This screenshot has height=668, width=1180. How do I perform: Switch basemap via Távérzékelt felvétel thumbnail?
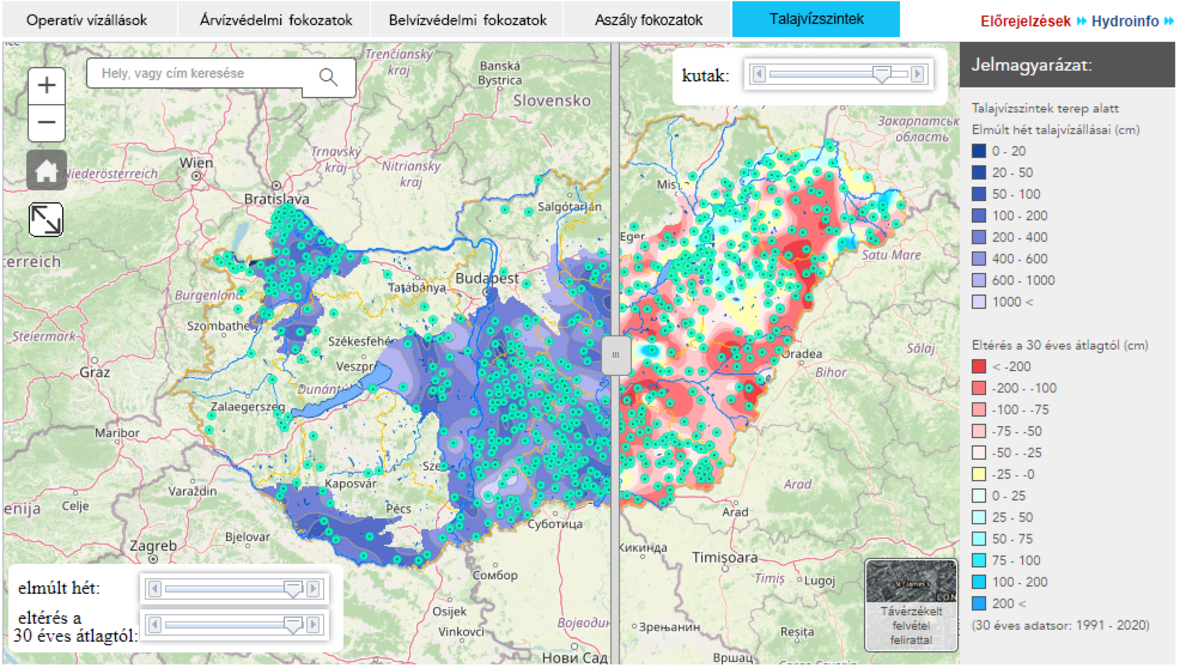point(910,605)
